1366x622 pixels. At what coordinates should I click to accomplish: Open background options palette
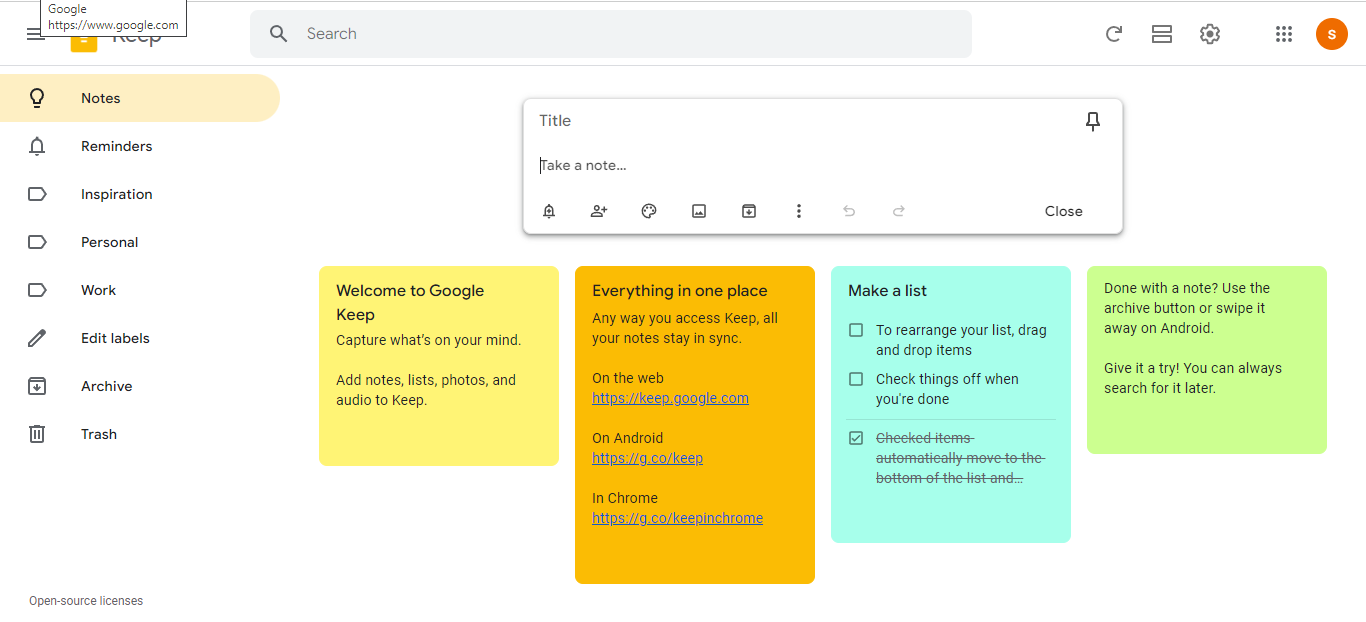point(649,211)
